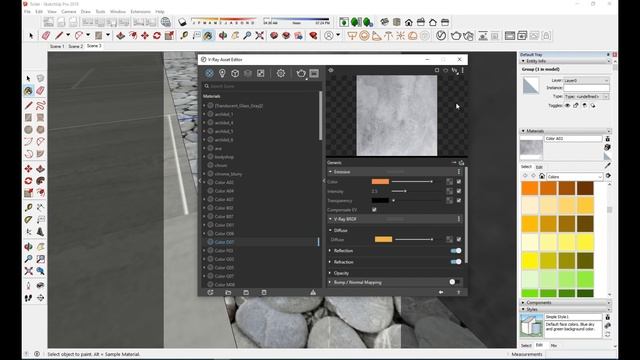This screenshot has height=360, width=640.
Task: Open the Colors library dropdown
Action: point(574,177)
